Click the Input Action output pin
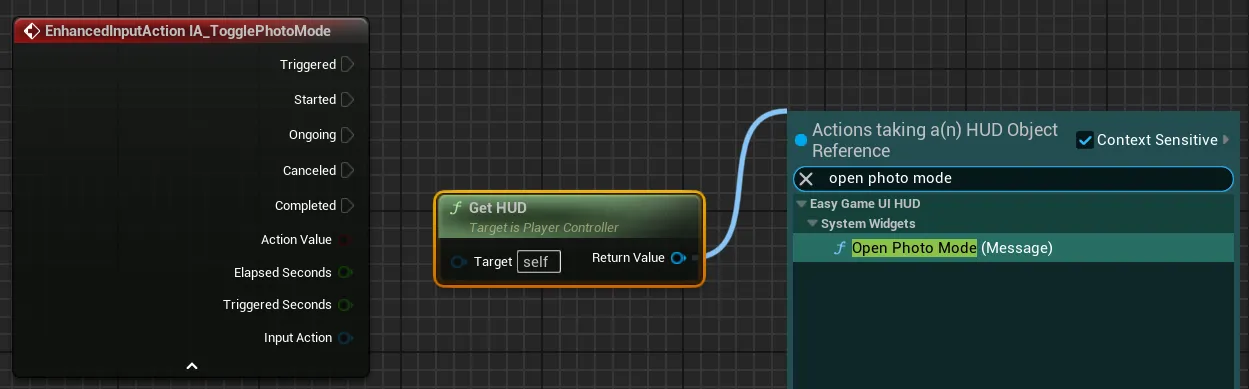Viewport: 1249px width, 389px height. (x=346, y=338)
